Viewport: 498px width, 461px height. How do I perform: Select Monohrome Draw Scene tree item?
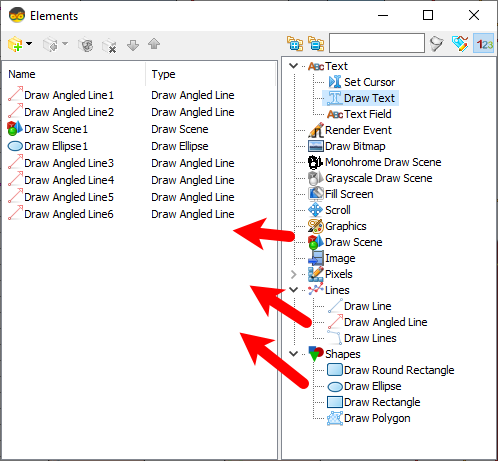[x=383, y=162]
